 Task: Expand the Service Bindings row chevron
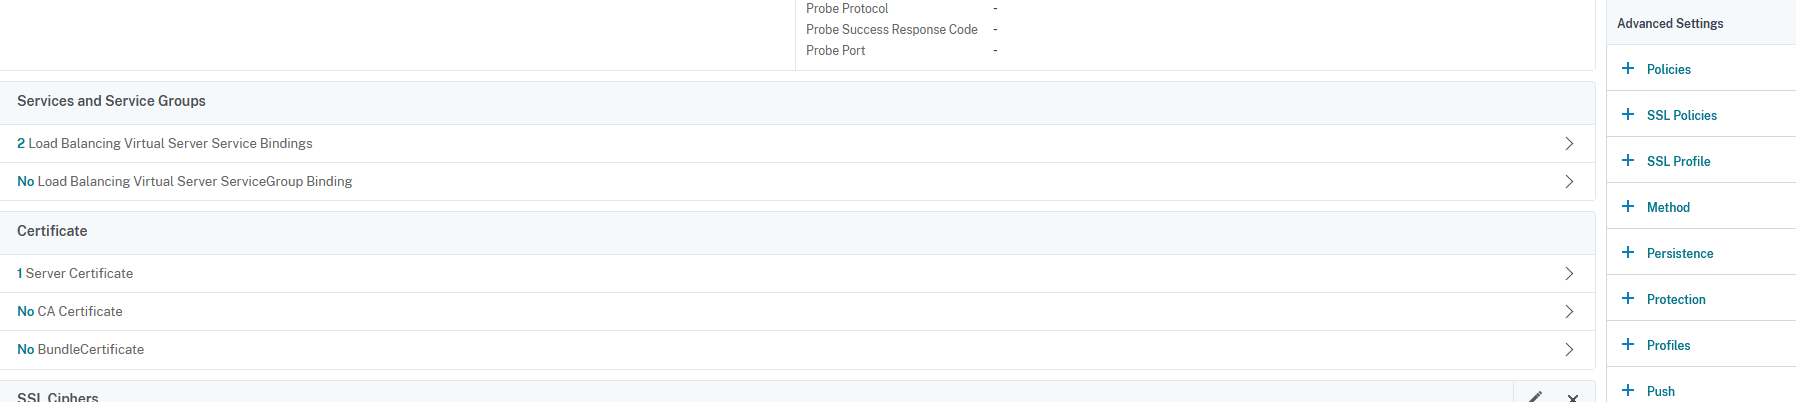1569,144
